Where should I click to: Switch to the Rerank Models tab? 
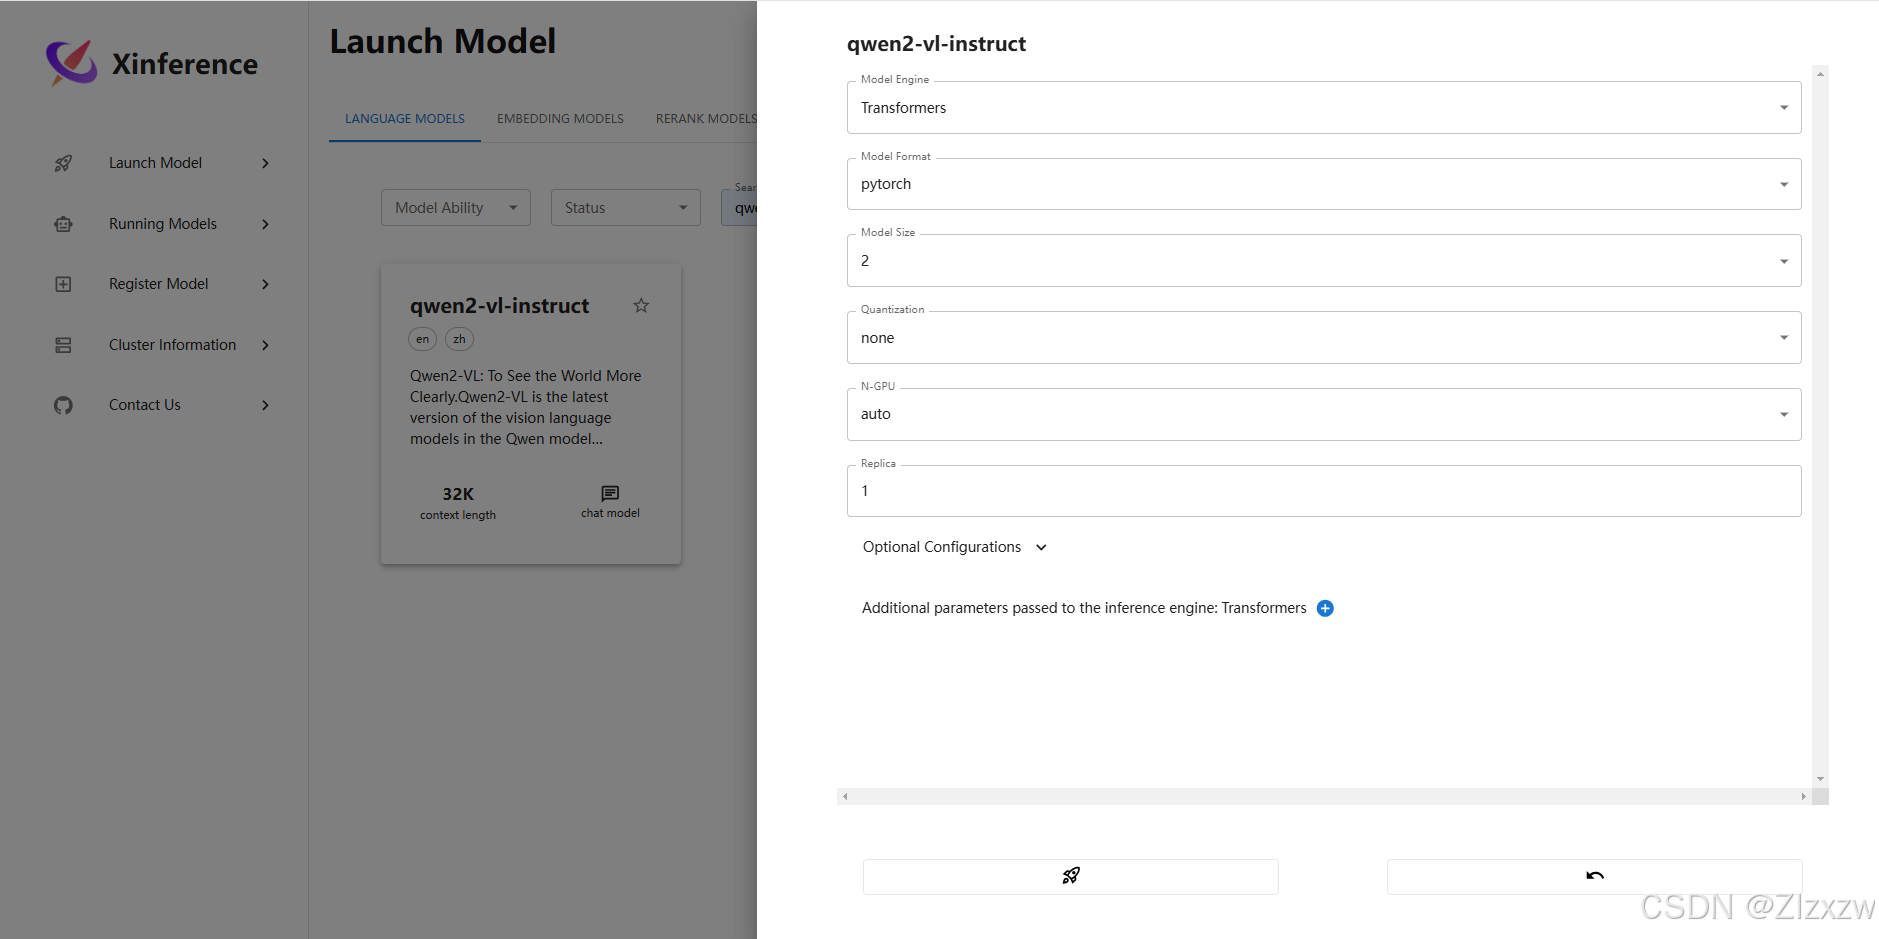pos(706,118)
